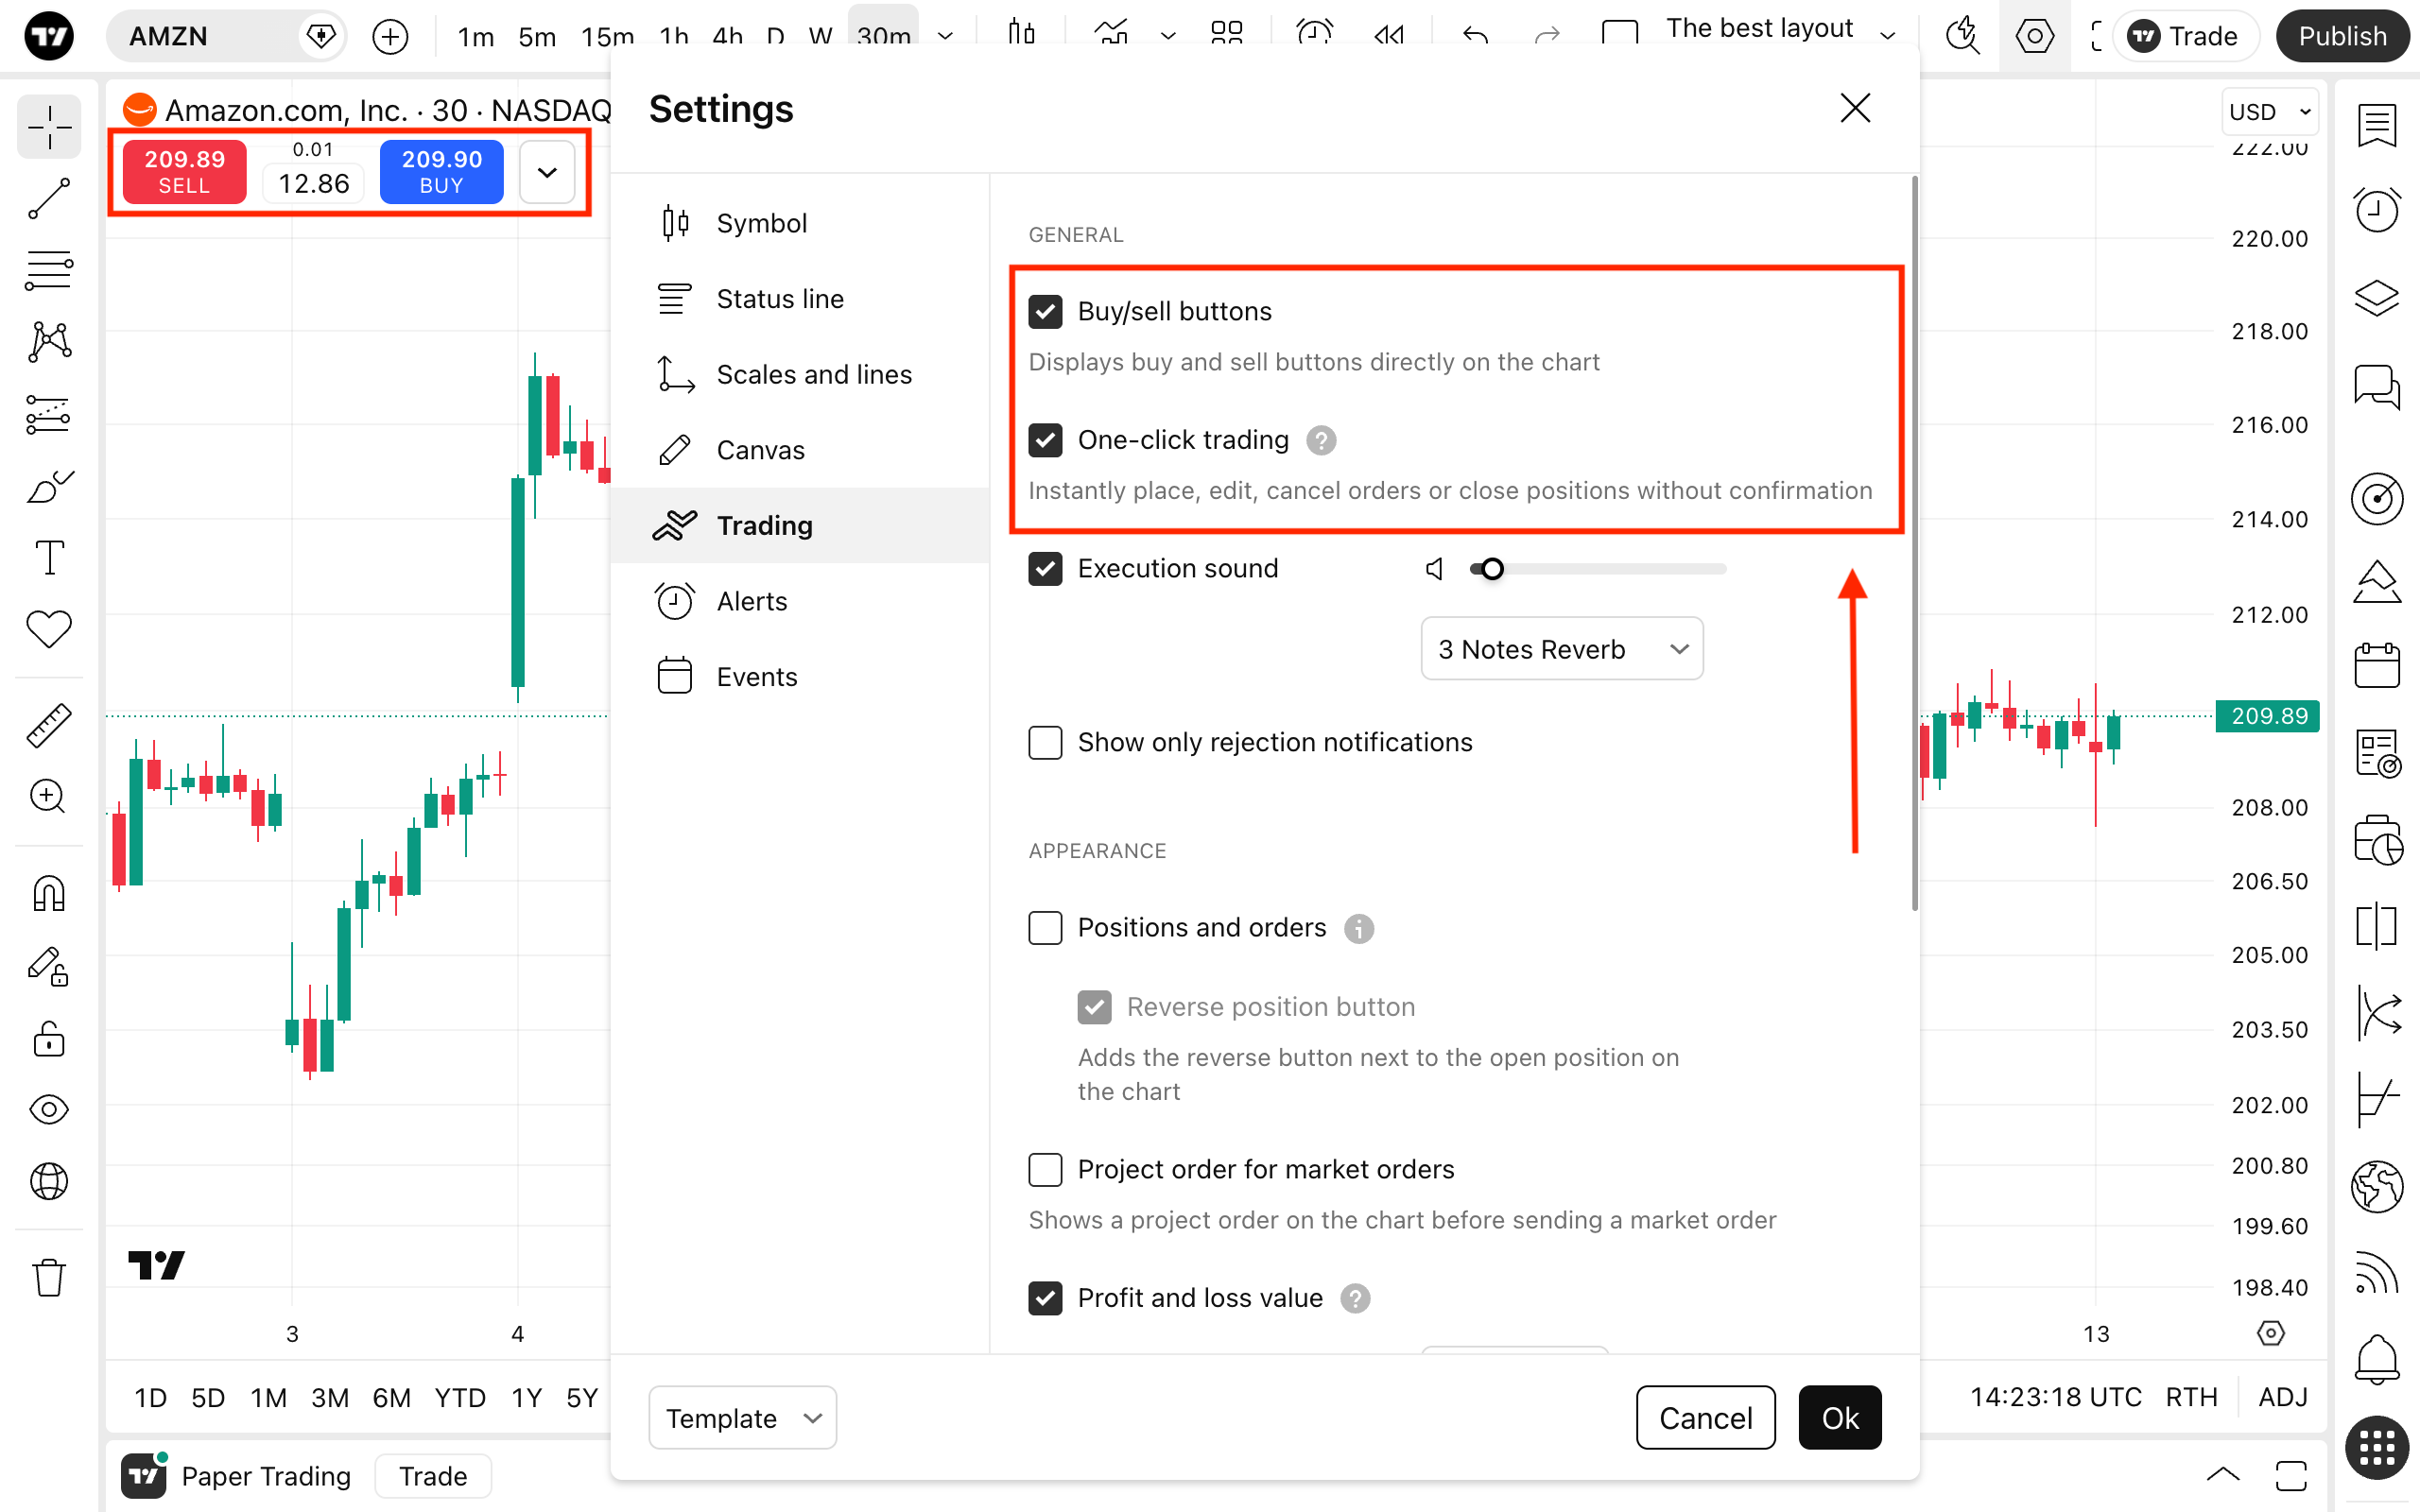This screenshot has width=2420, height=1512.
Task: Open the Template dropdown
Action: (x=742, y=1417)
